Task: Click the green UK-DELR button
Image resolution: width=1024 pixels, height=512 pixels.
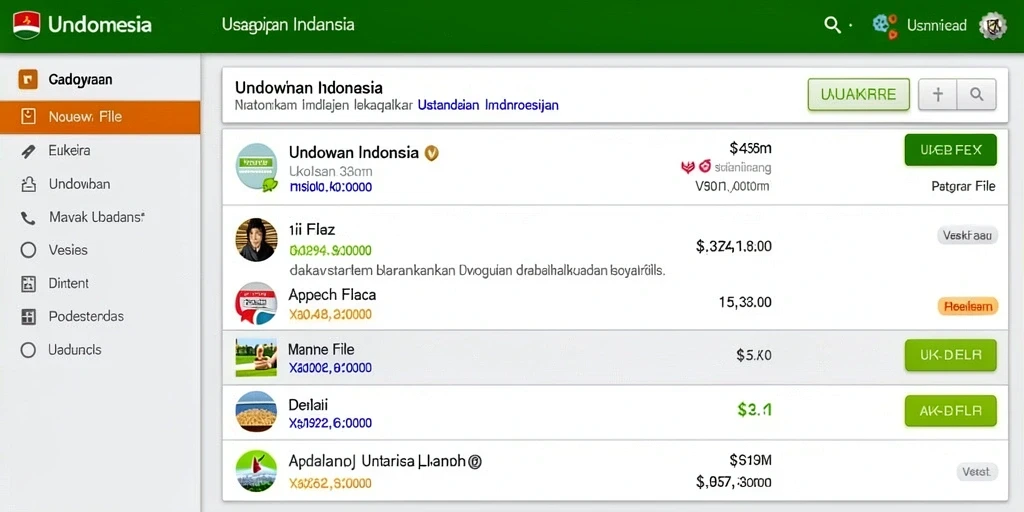Action: (x=951, y=355)
